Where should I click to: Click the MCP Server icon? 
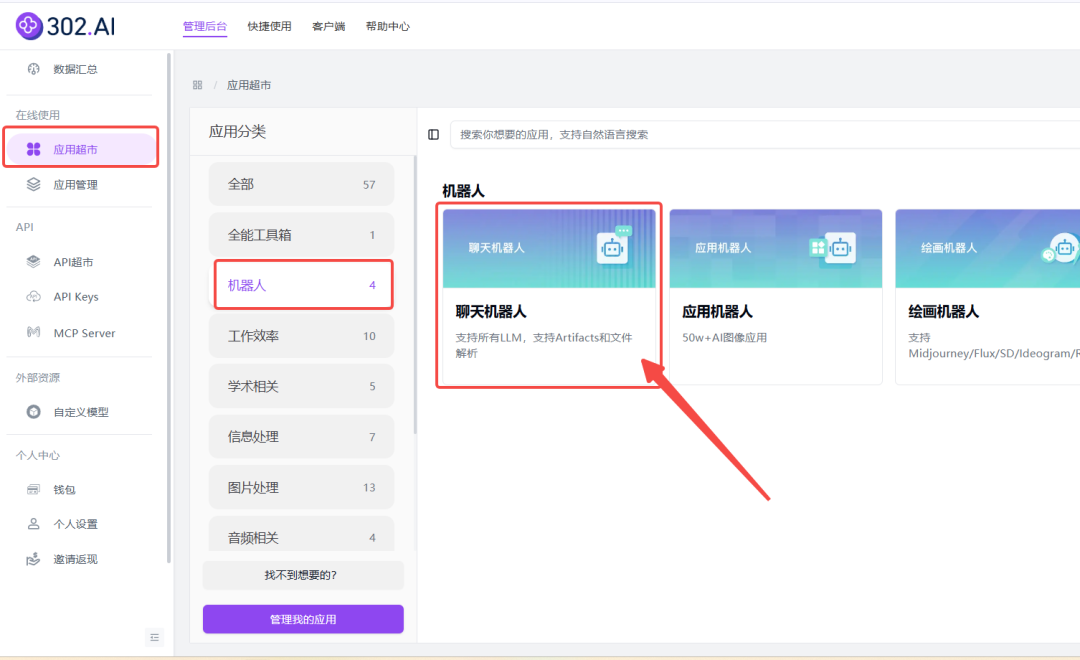pyautogui.click(x=33, y=332)
